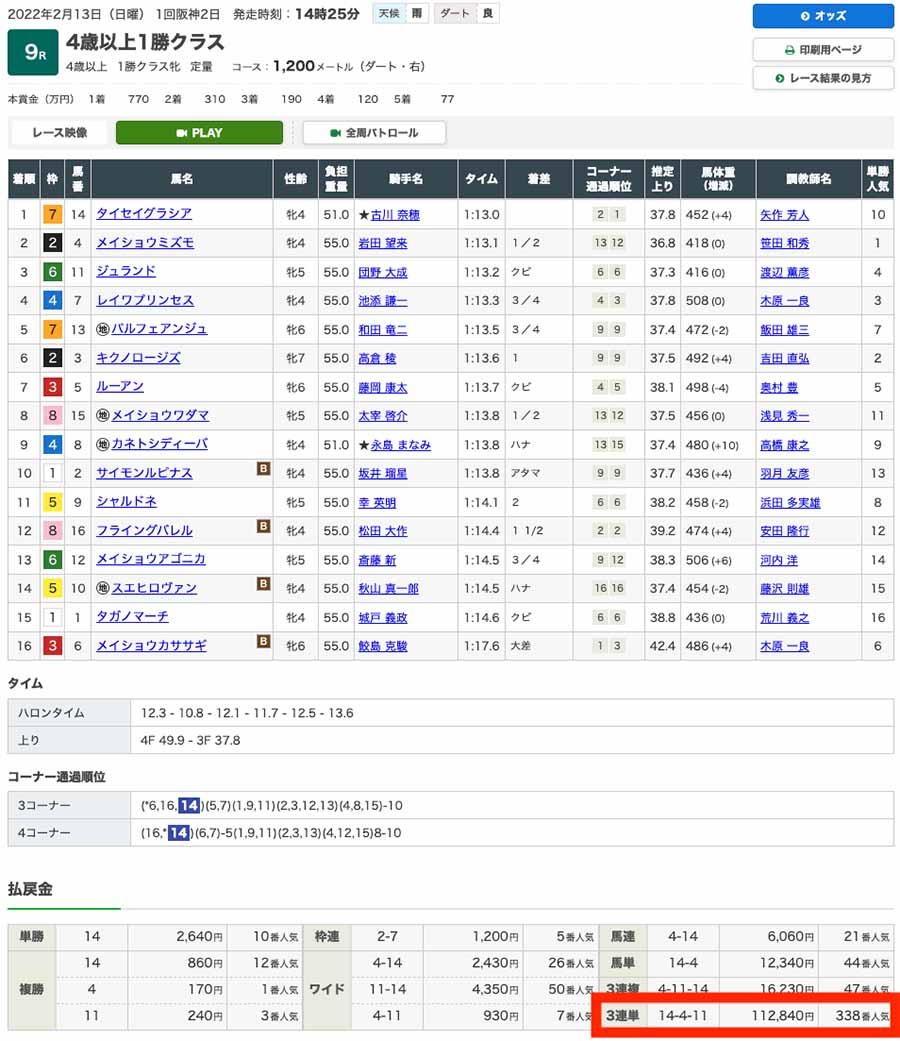Click the highlighted 3連単 payout row
This screenshot has width=900, height=1041.
pos(745,1016)
